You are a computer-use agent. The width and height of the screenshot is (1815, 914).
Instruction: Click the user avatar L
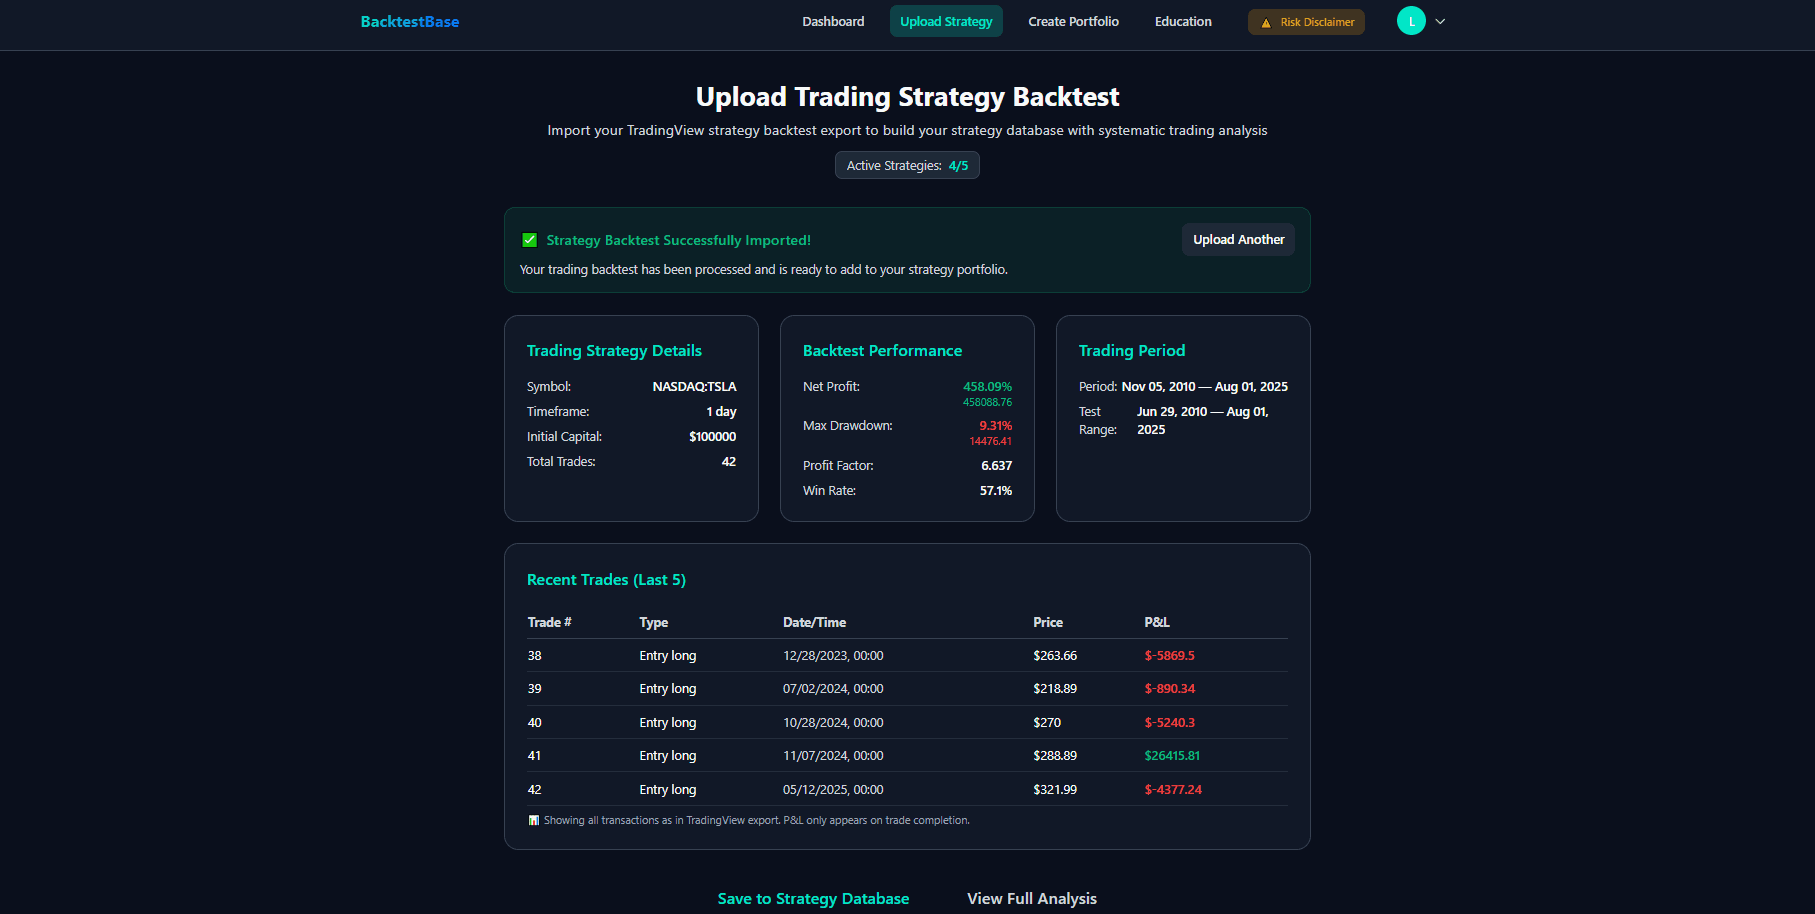[1411, 21]
